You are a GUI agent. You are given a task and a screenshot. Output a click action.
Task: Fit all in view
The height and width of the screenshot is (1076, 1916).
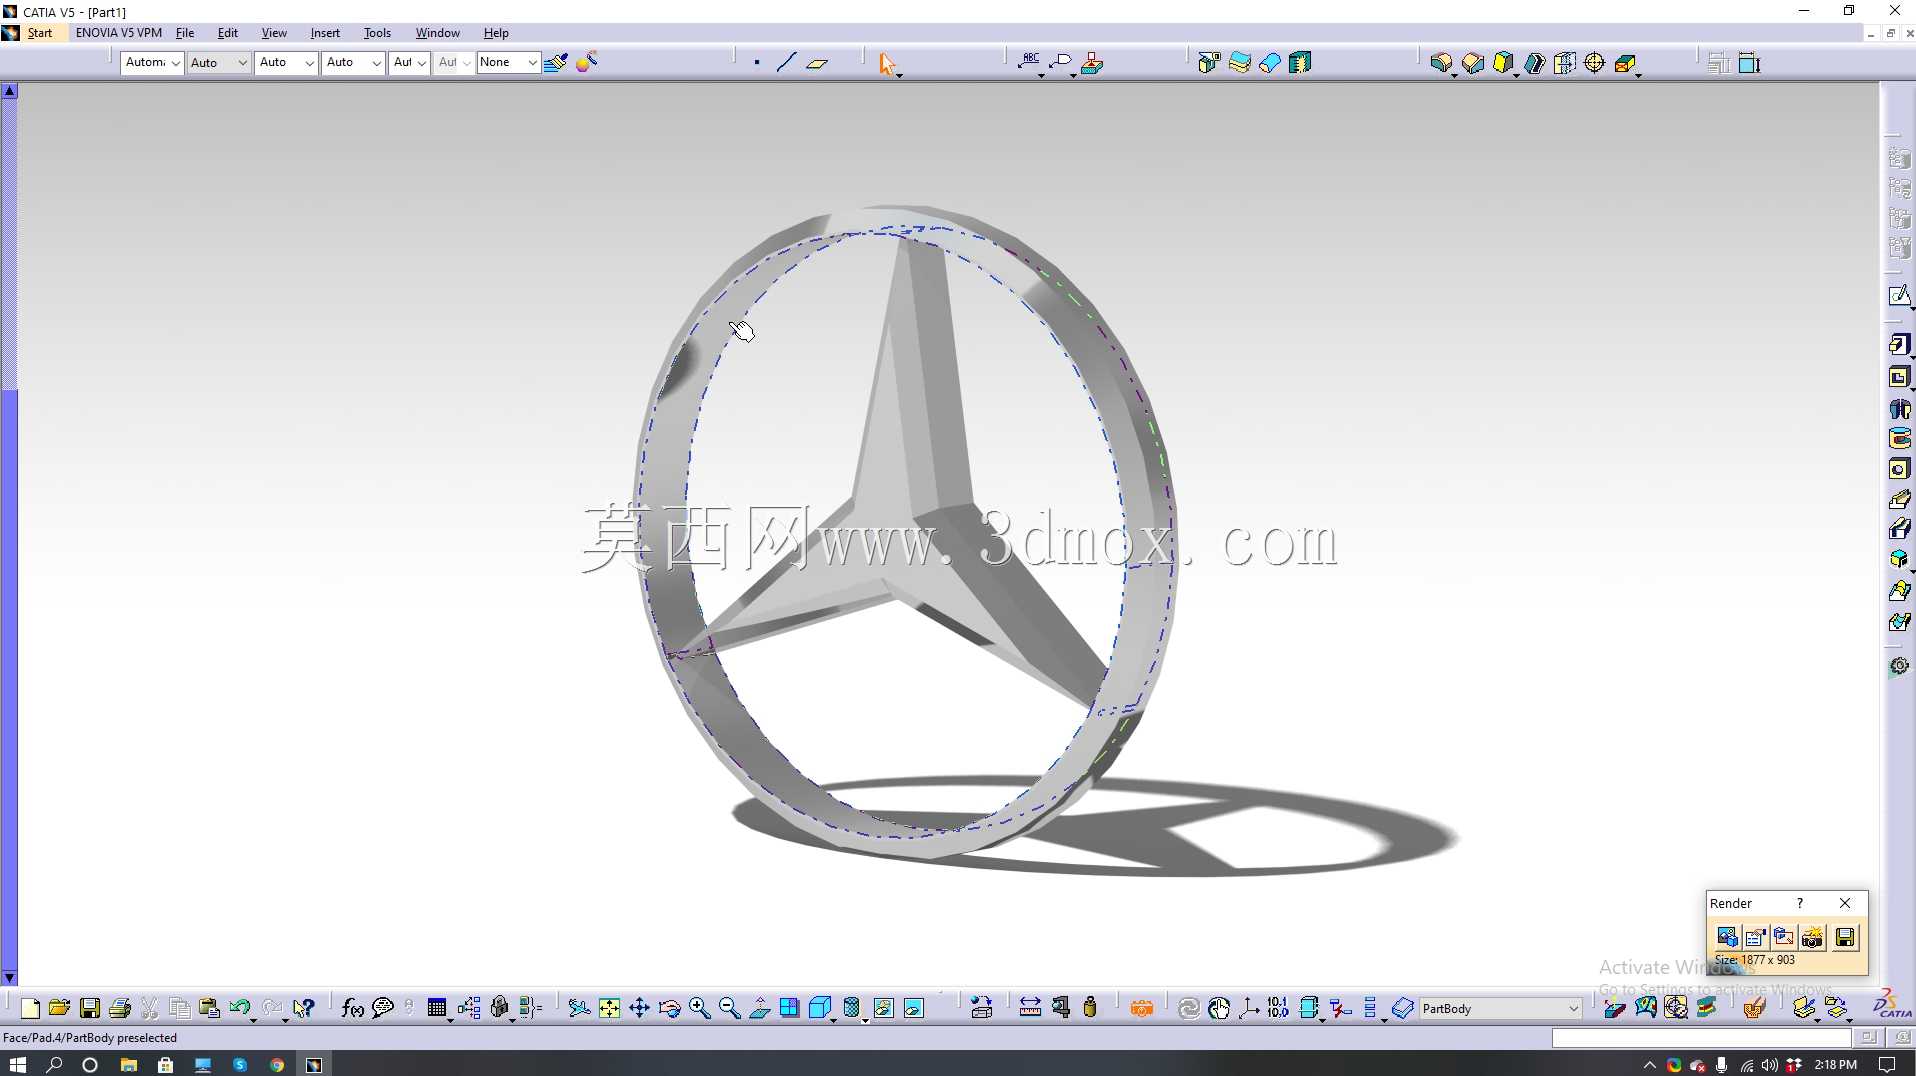609,1008
